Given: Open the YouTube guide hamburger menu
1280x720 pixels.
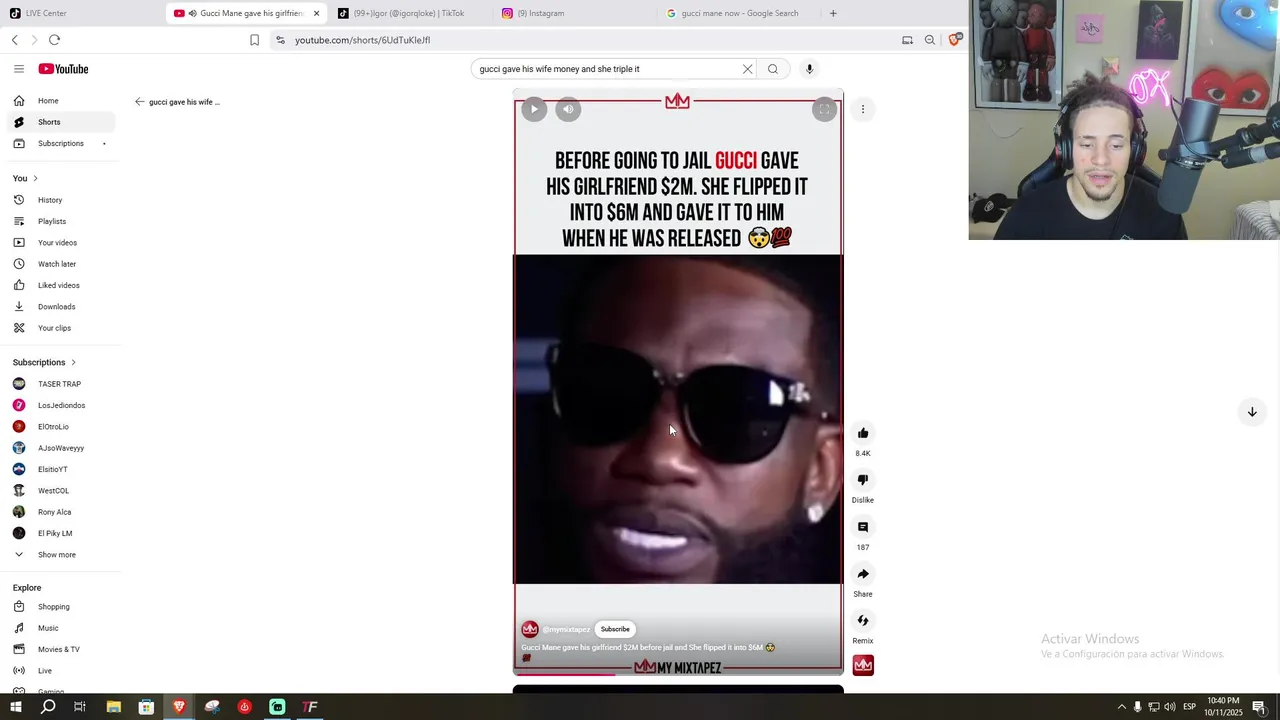Looking at the screenshot, I should click(19, 69).
